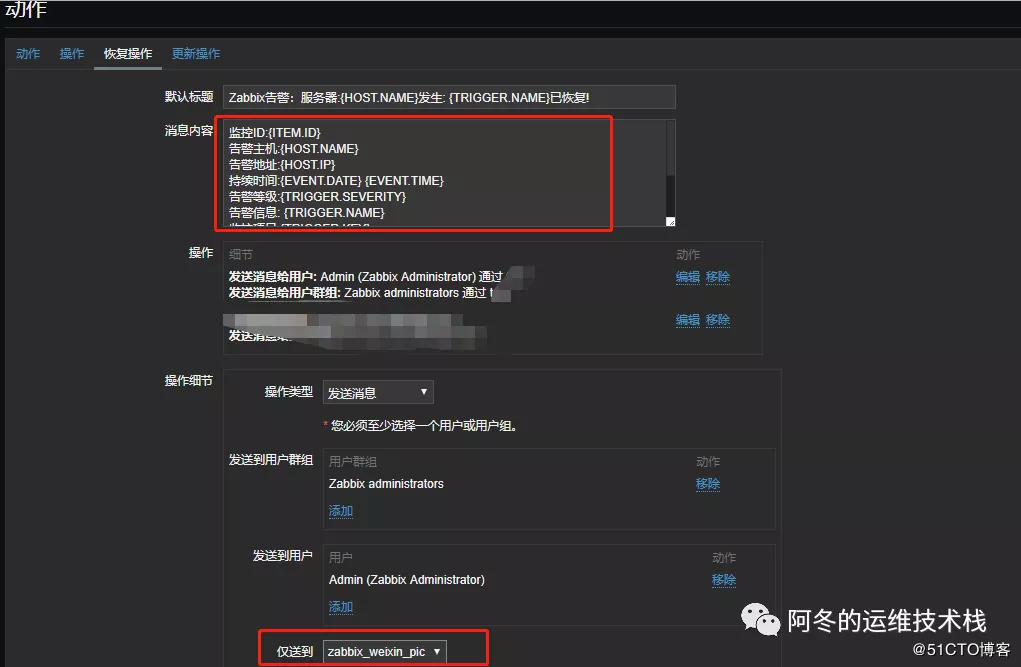Open the 操作 tab

coord(72,53)
